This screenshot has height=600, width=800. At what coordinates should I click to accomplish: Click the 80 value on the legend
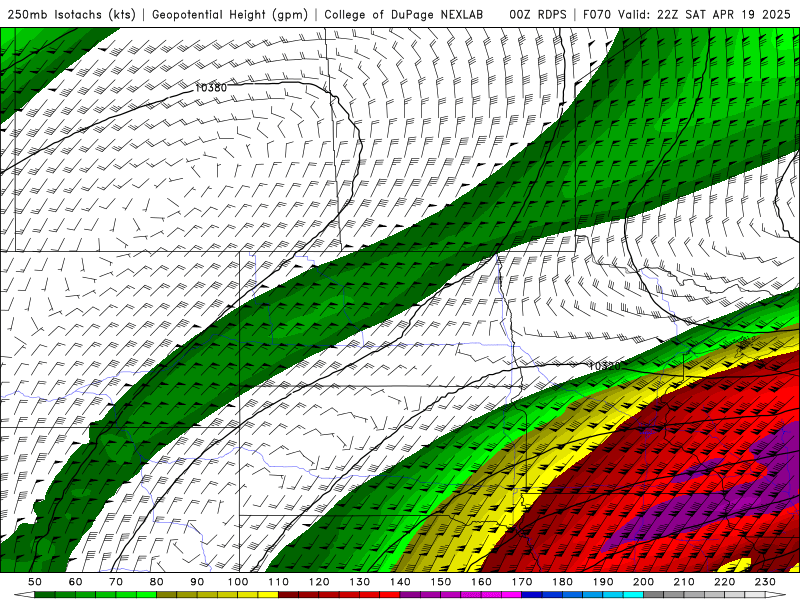pyautogui.click(x=157, y=582)
